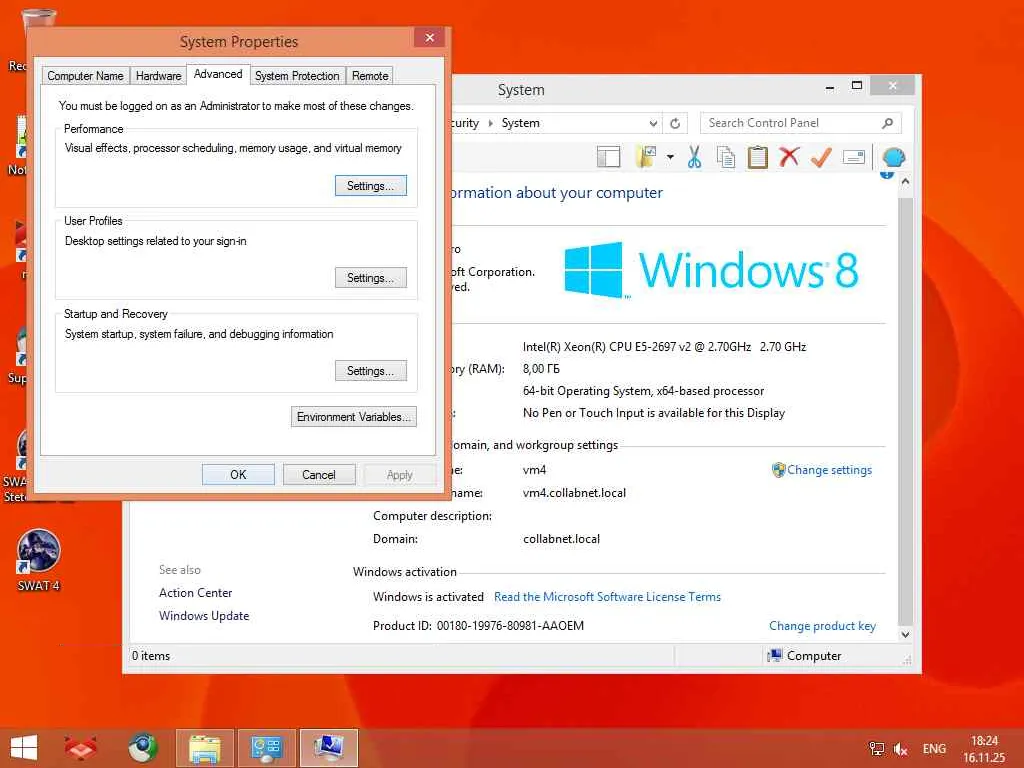Click the scroll down arrow in System window
1024x768 pixels.
(x=905, y=634)
